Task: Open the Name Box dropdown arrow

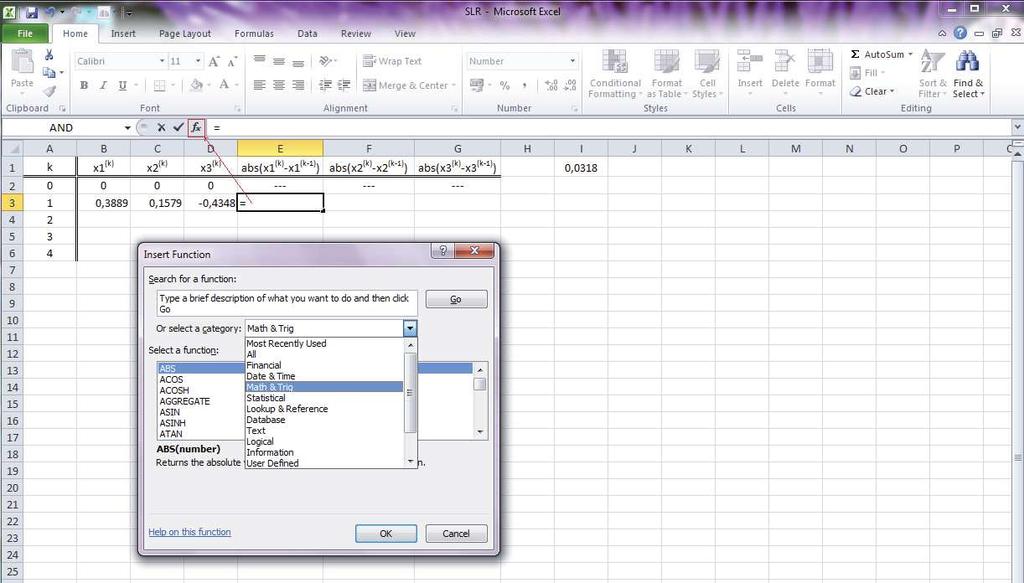Action: (x=127, y=128)
